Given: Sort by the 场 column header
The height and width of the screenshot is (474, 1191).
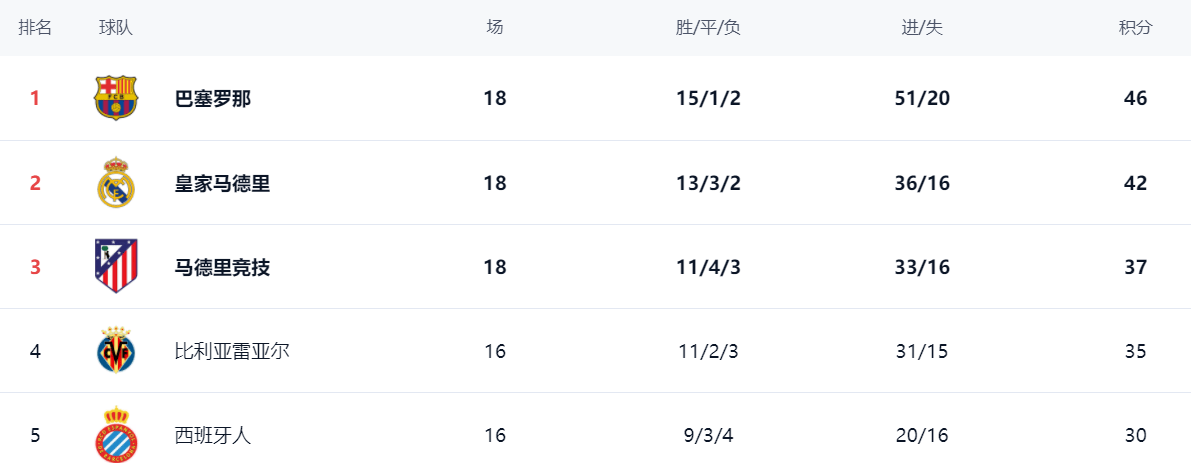Looking at the screenshot, I should click(x=495, y=28).
